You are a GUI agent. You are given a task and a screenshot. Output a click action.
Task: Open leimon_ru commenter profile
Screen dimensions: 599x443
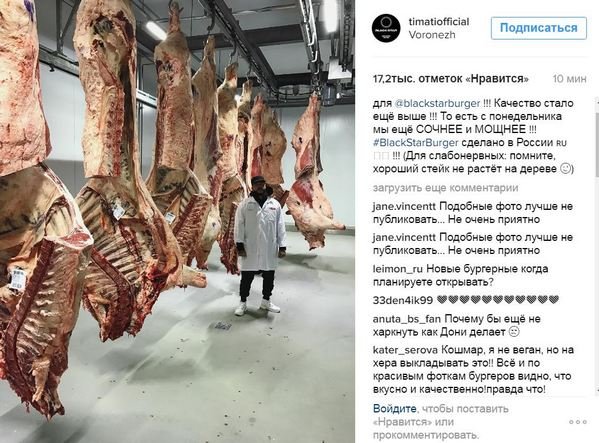(398, 270)
